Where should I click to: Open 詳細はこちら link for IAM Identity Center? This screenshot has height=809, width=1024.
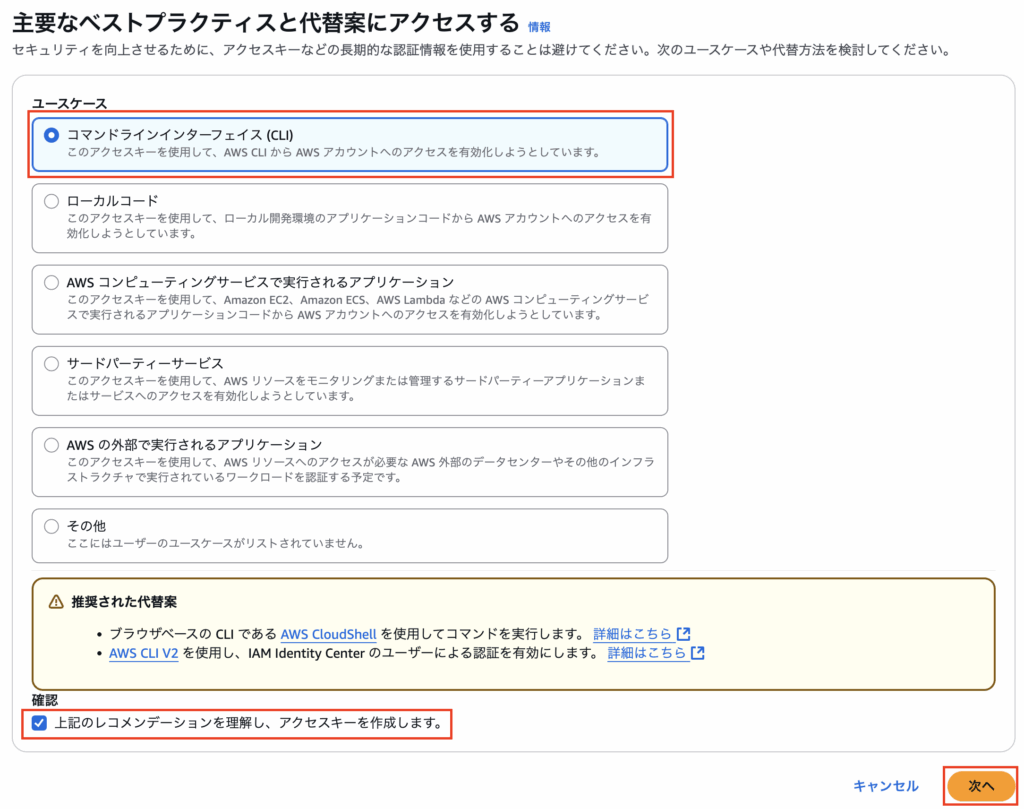[x=647, y=653]
